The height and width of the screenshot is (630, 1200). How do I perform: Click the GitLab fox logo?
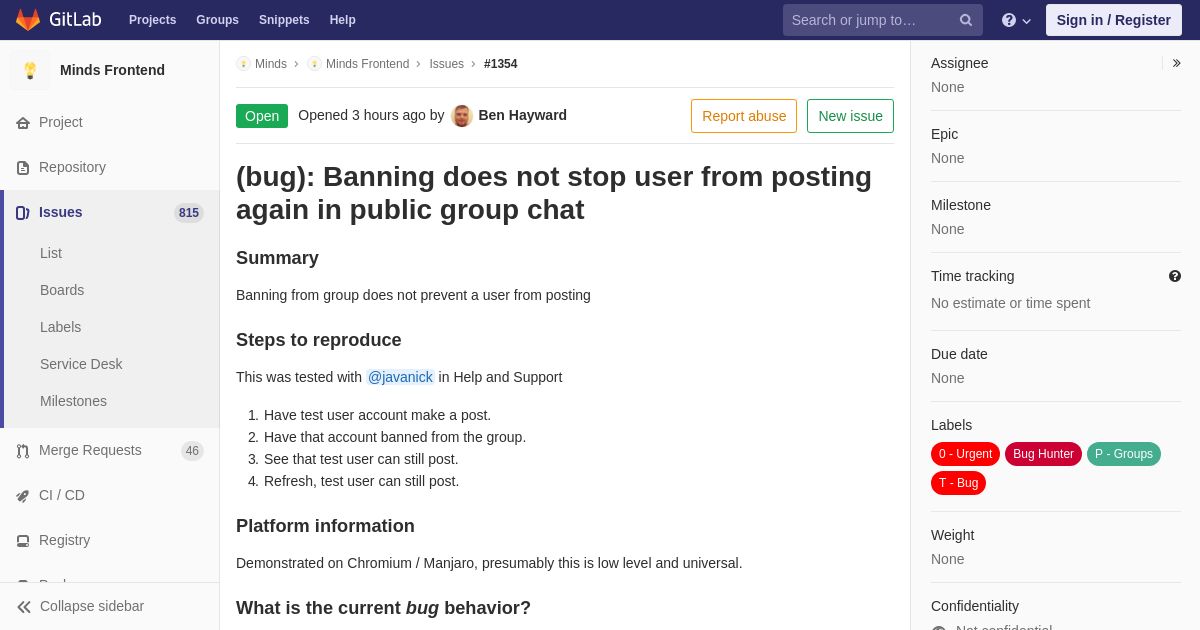[28, 20]
